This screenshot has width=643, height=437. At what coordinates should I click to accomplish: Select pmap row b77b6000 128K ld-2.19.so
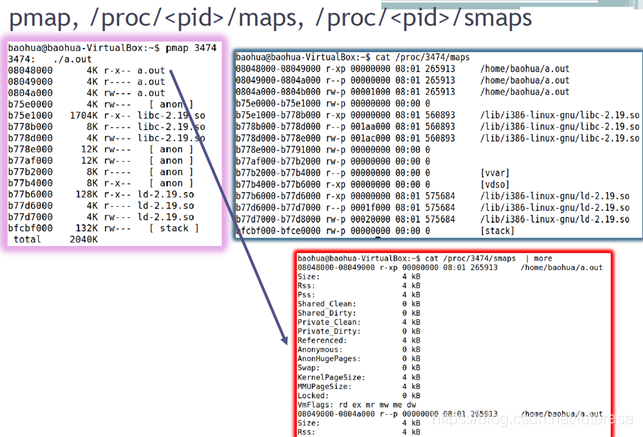click(101, 194)
